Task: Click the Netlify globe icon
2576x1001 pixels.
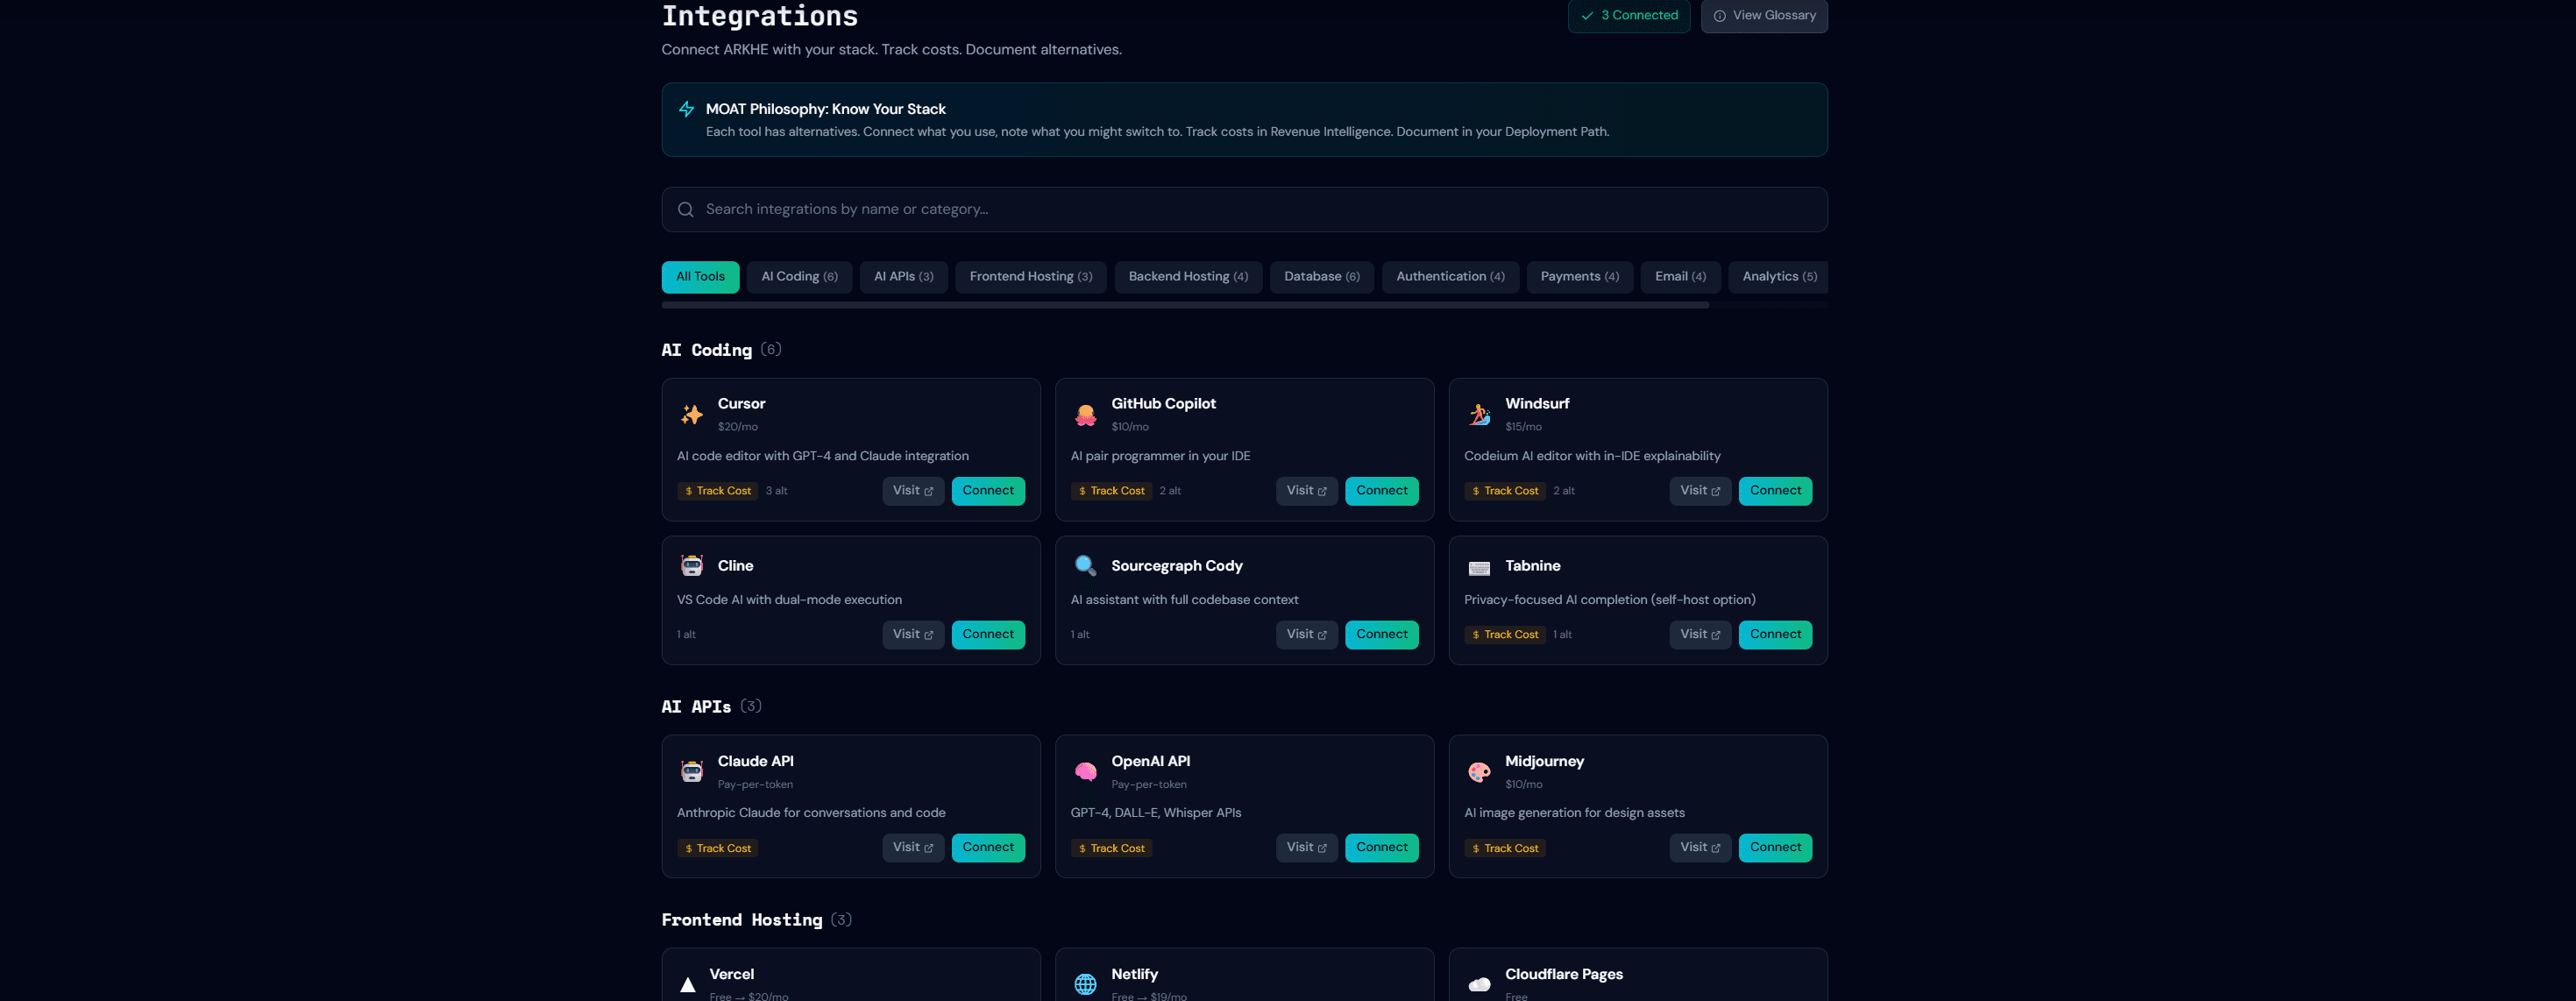Action: click(1085, 984)
